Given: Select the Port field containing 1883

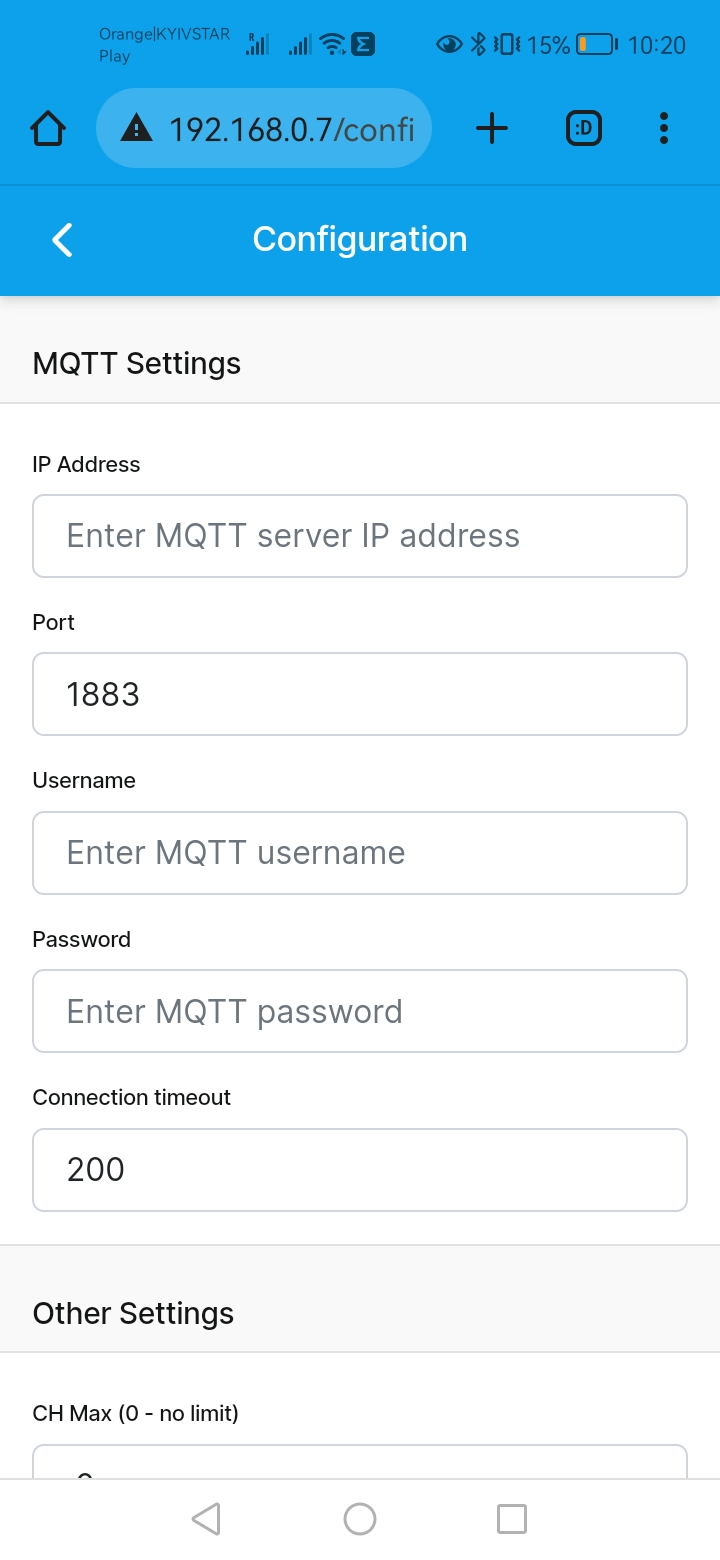Looking at the screenshot, I should pyautogui.click(x=360, y=694).
